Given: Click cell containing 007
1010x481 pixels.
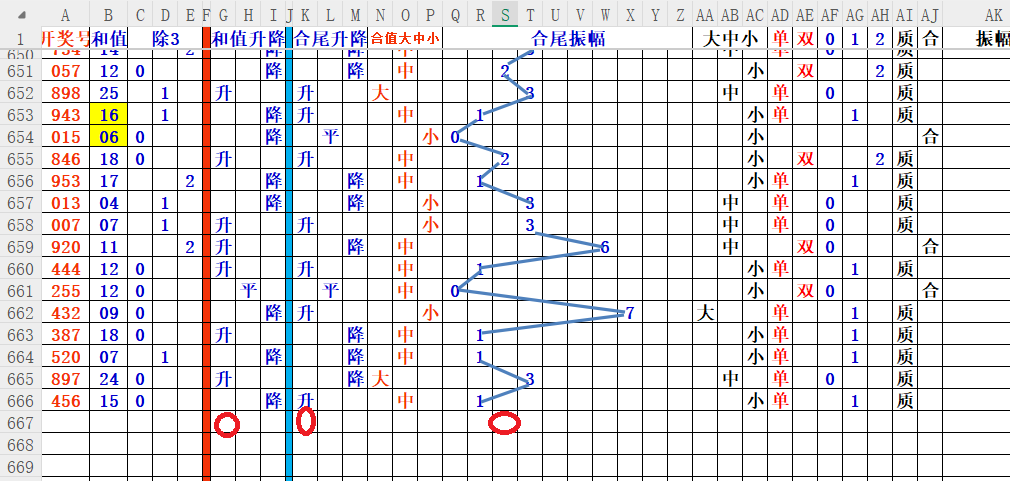Looking at the screenshot, I should coord(66,225).
